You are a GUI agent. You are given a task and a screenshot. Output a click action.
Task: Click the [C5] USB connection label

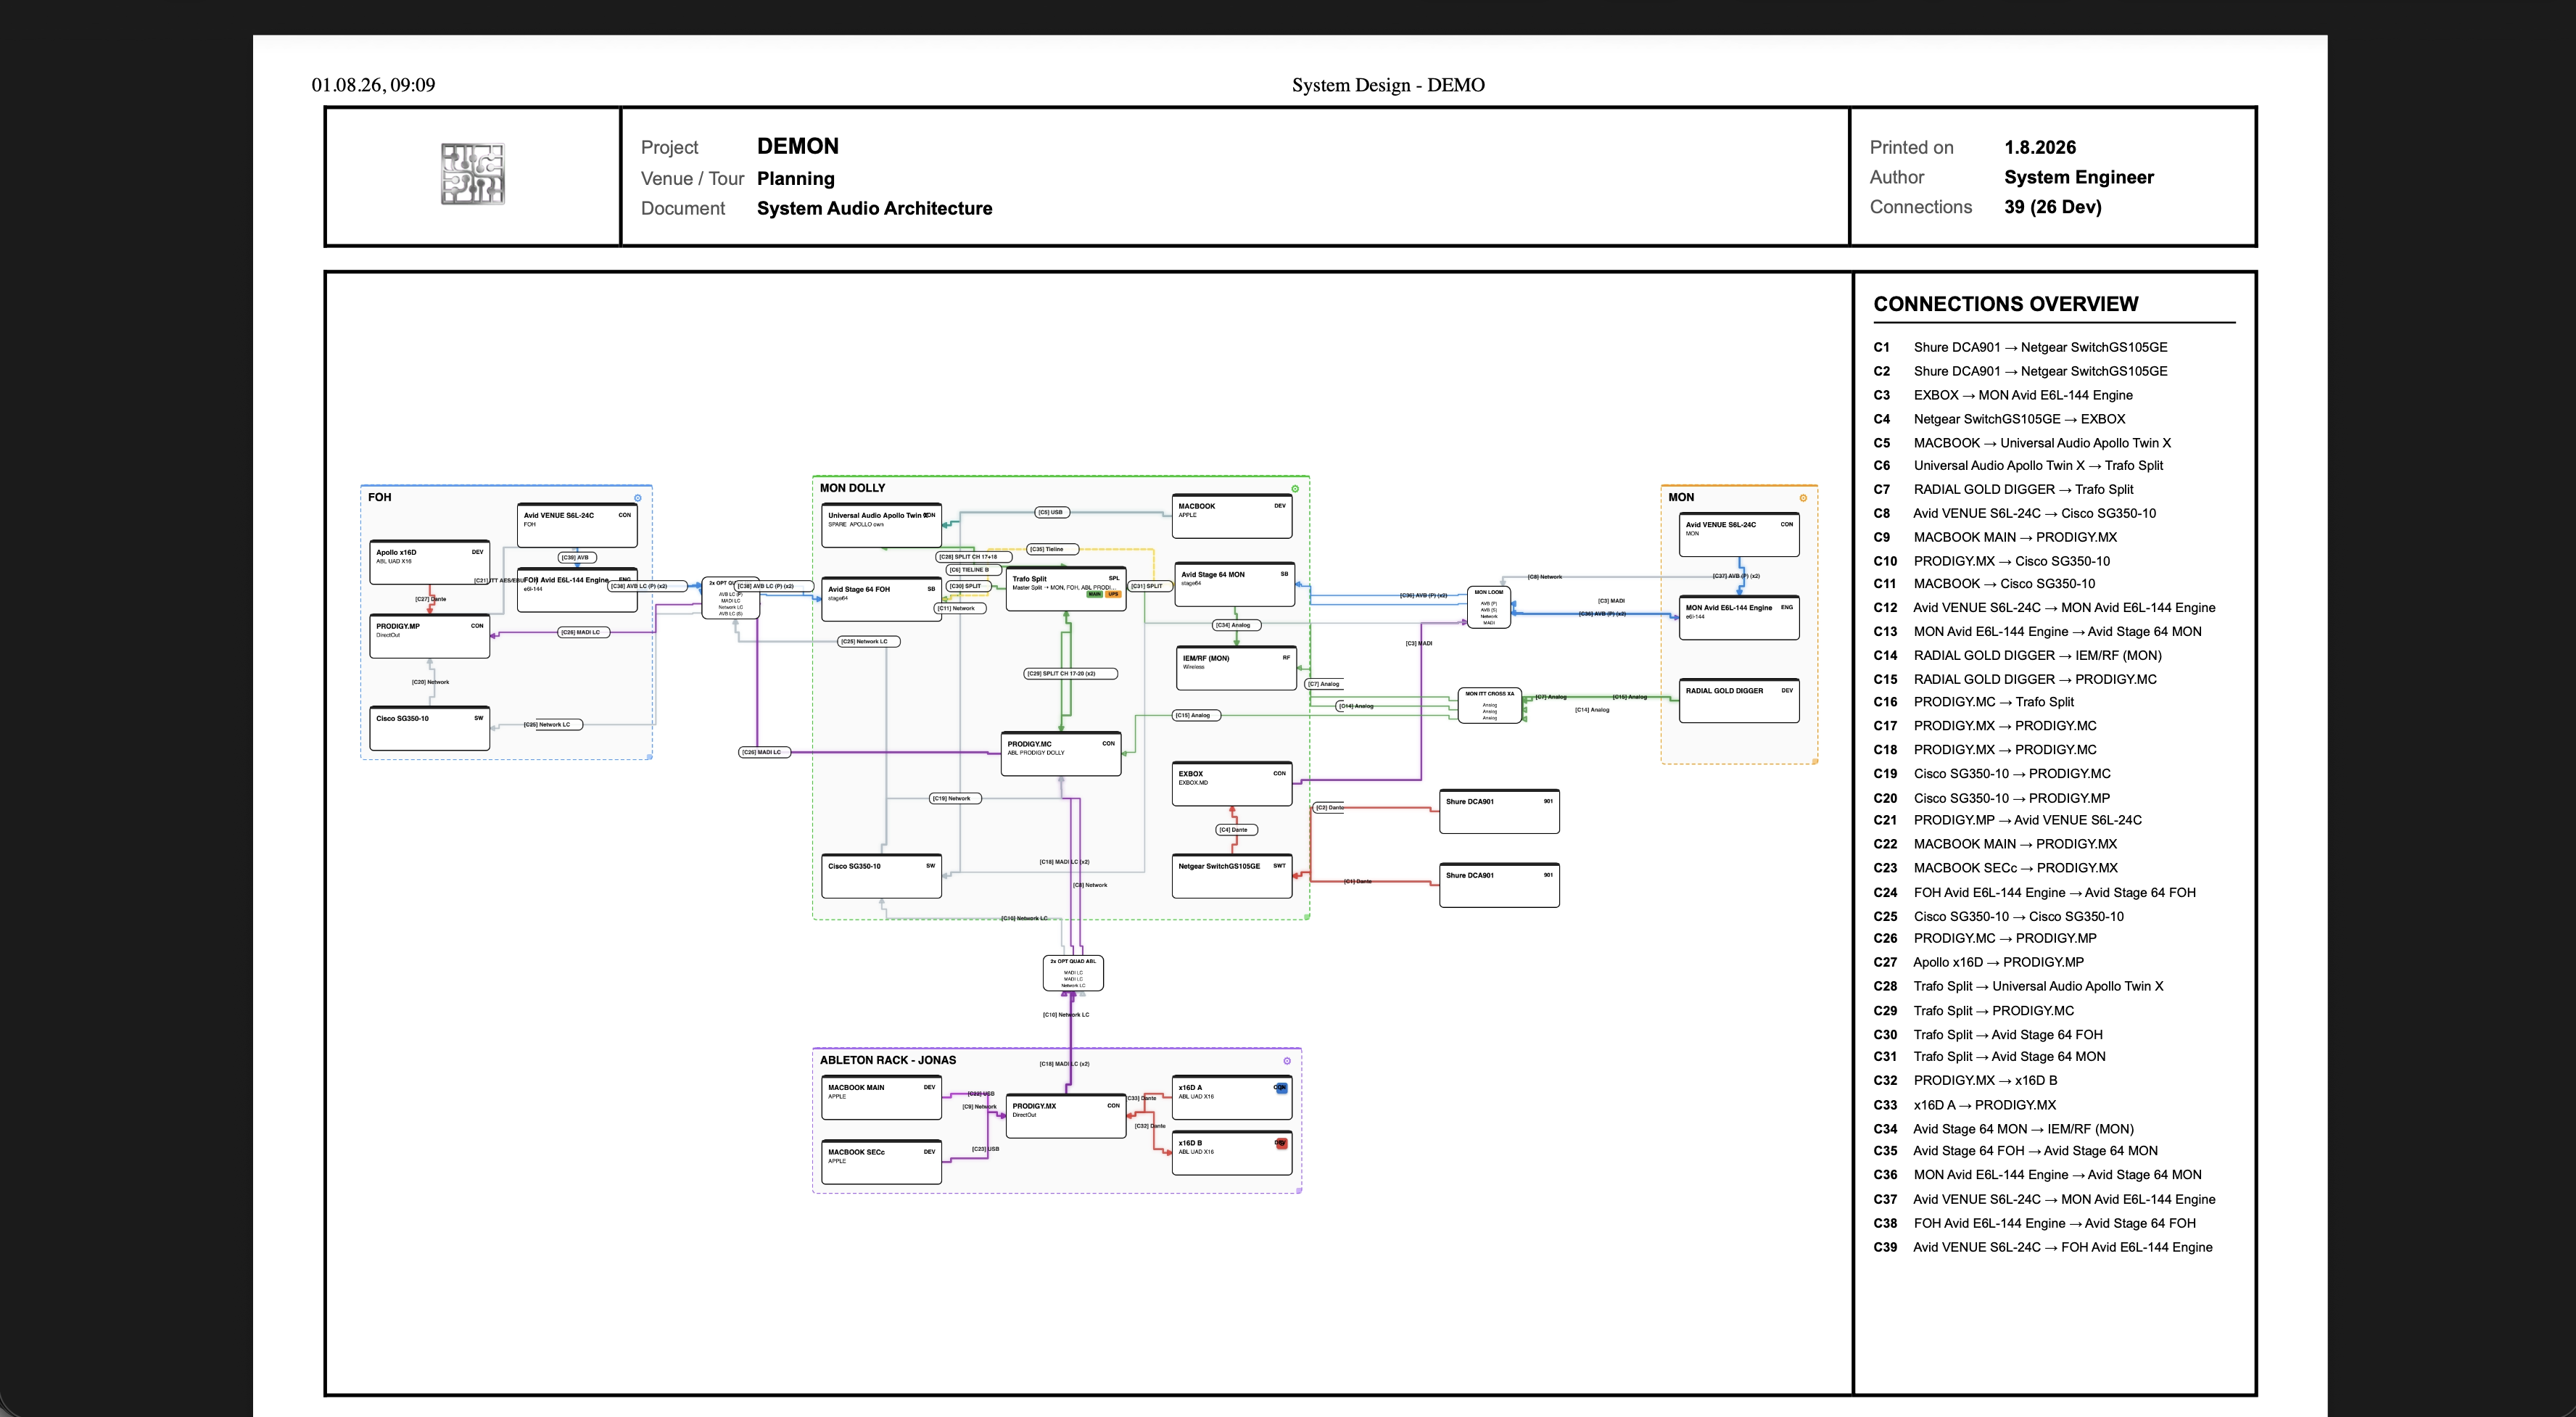[1051, 512]
